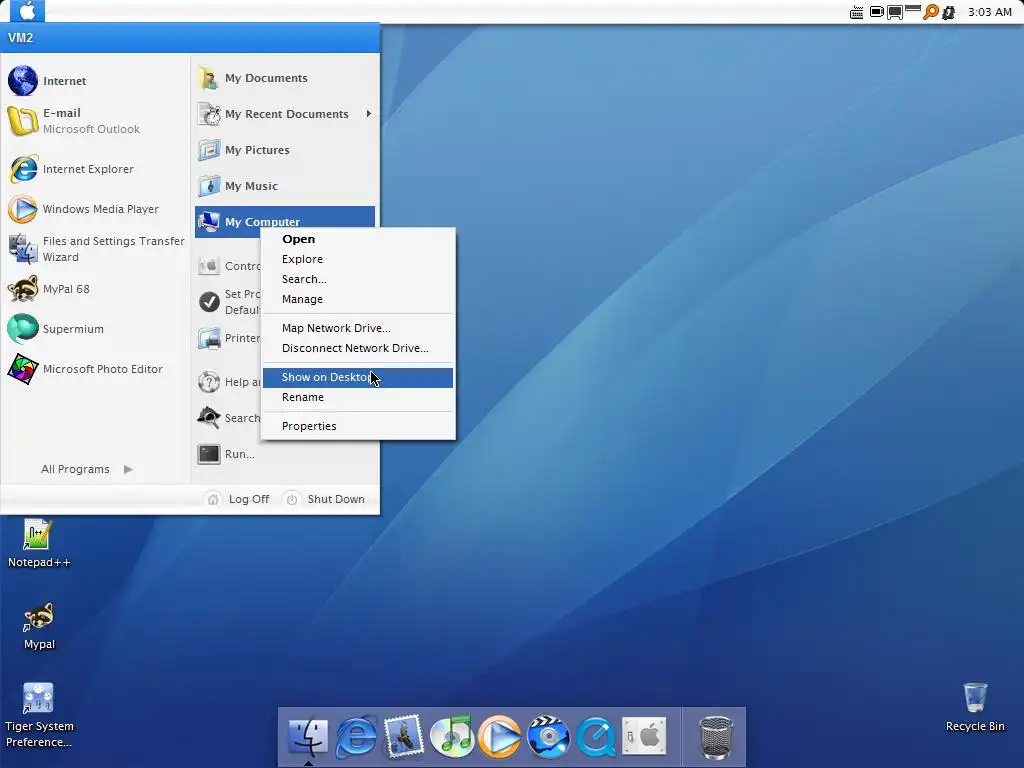Select Search... in context menu
The image size is (1024, 768).
pos(358,279)
